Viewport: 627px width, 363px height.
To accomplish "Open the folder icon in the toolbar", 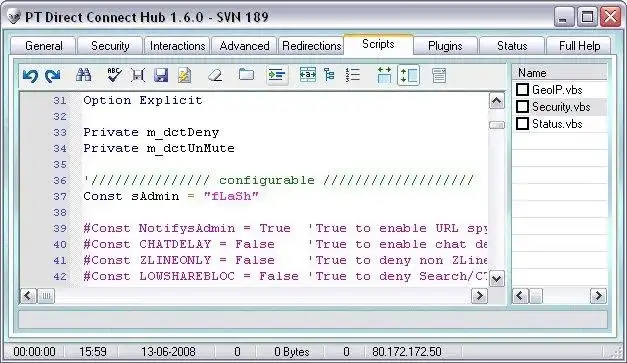I will 246,74.
